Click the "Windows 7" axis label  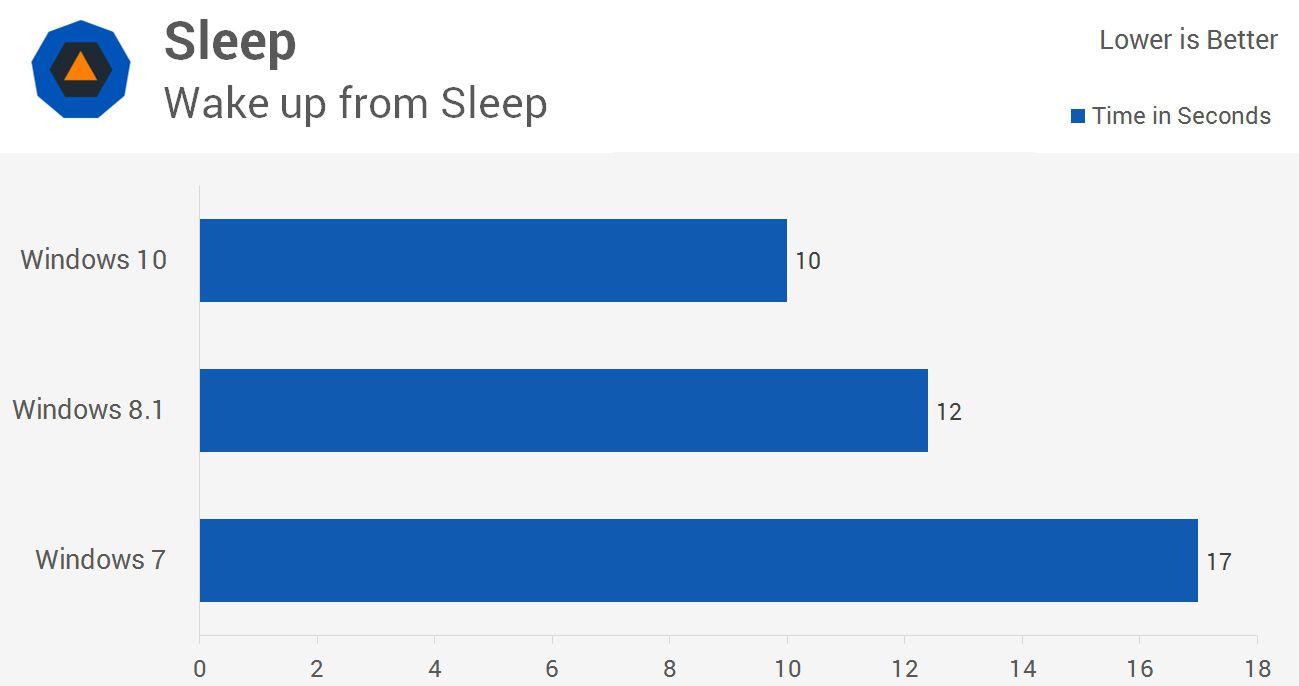[x=100, y=560]
